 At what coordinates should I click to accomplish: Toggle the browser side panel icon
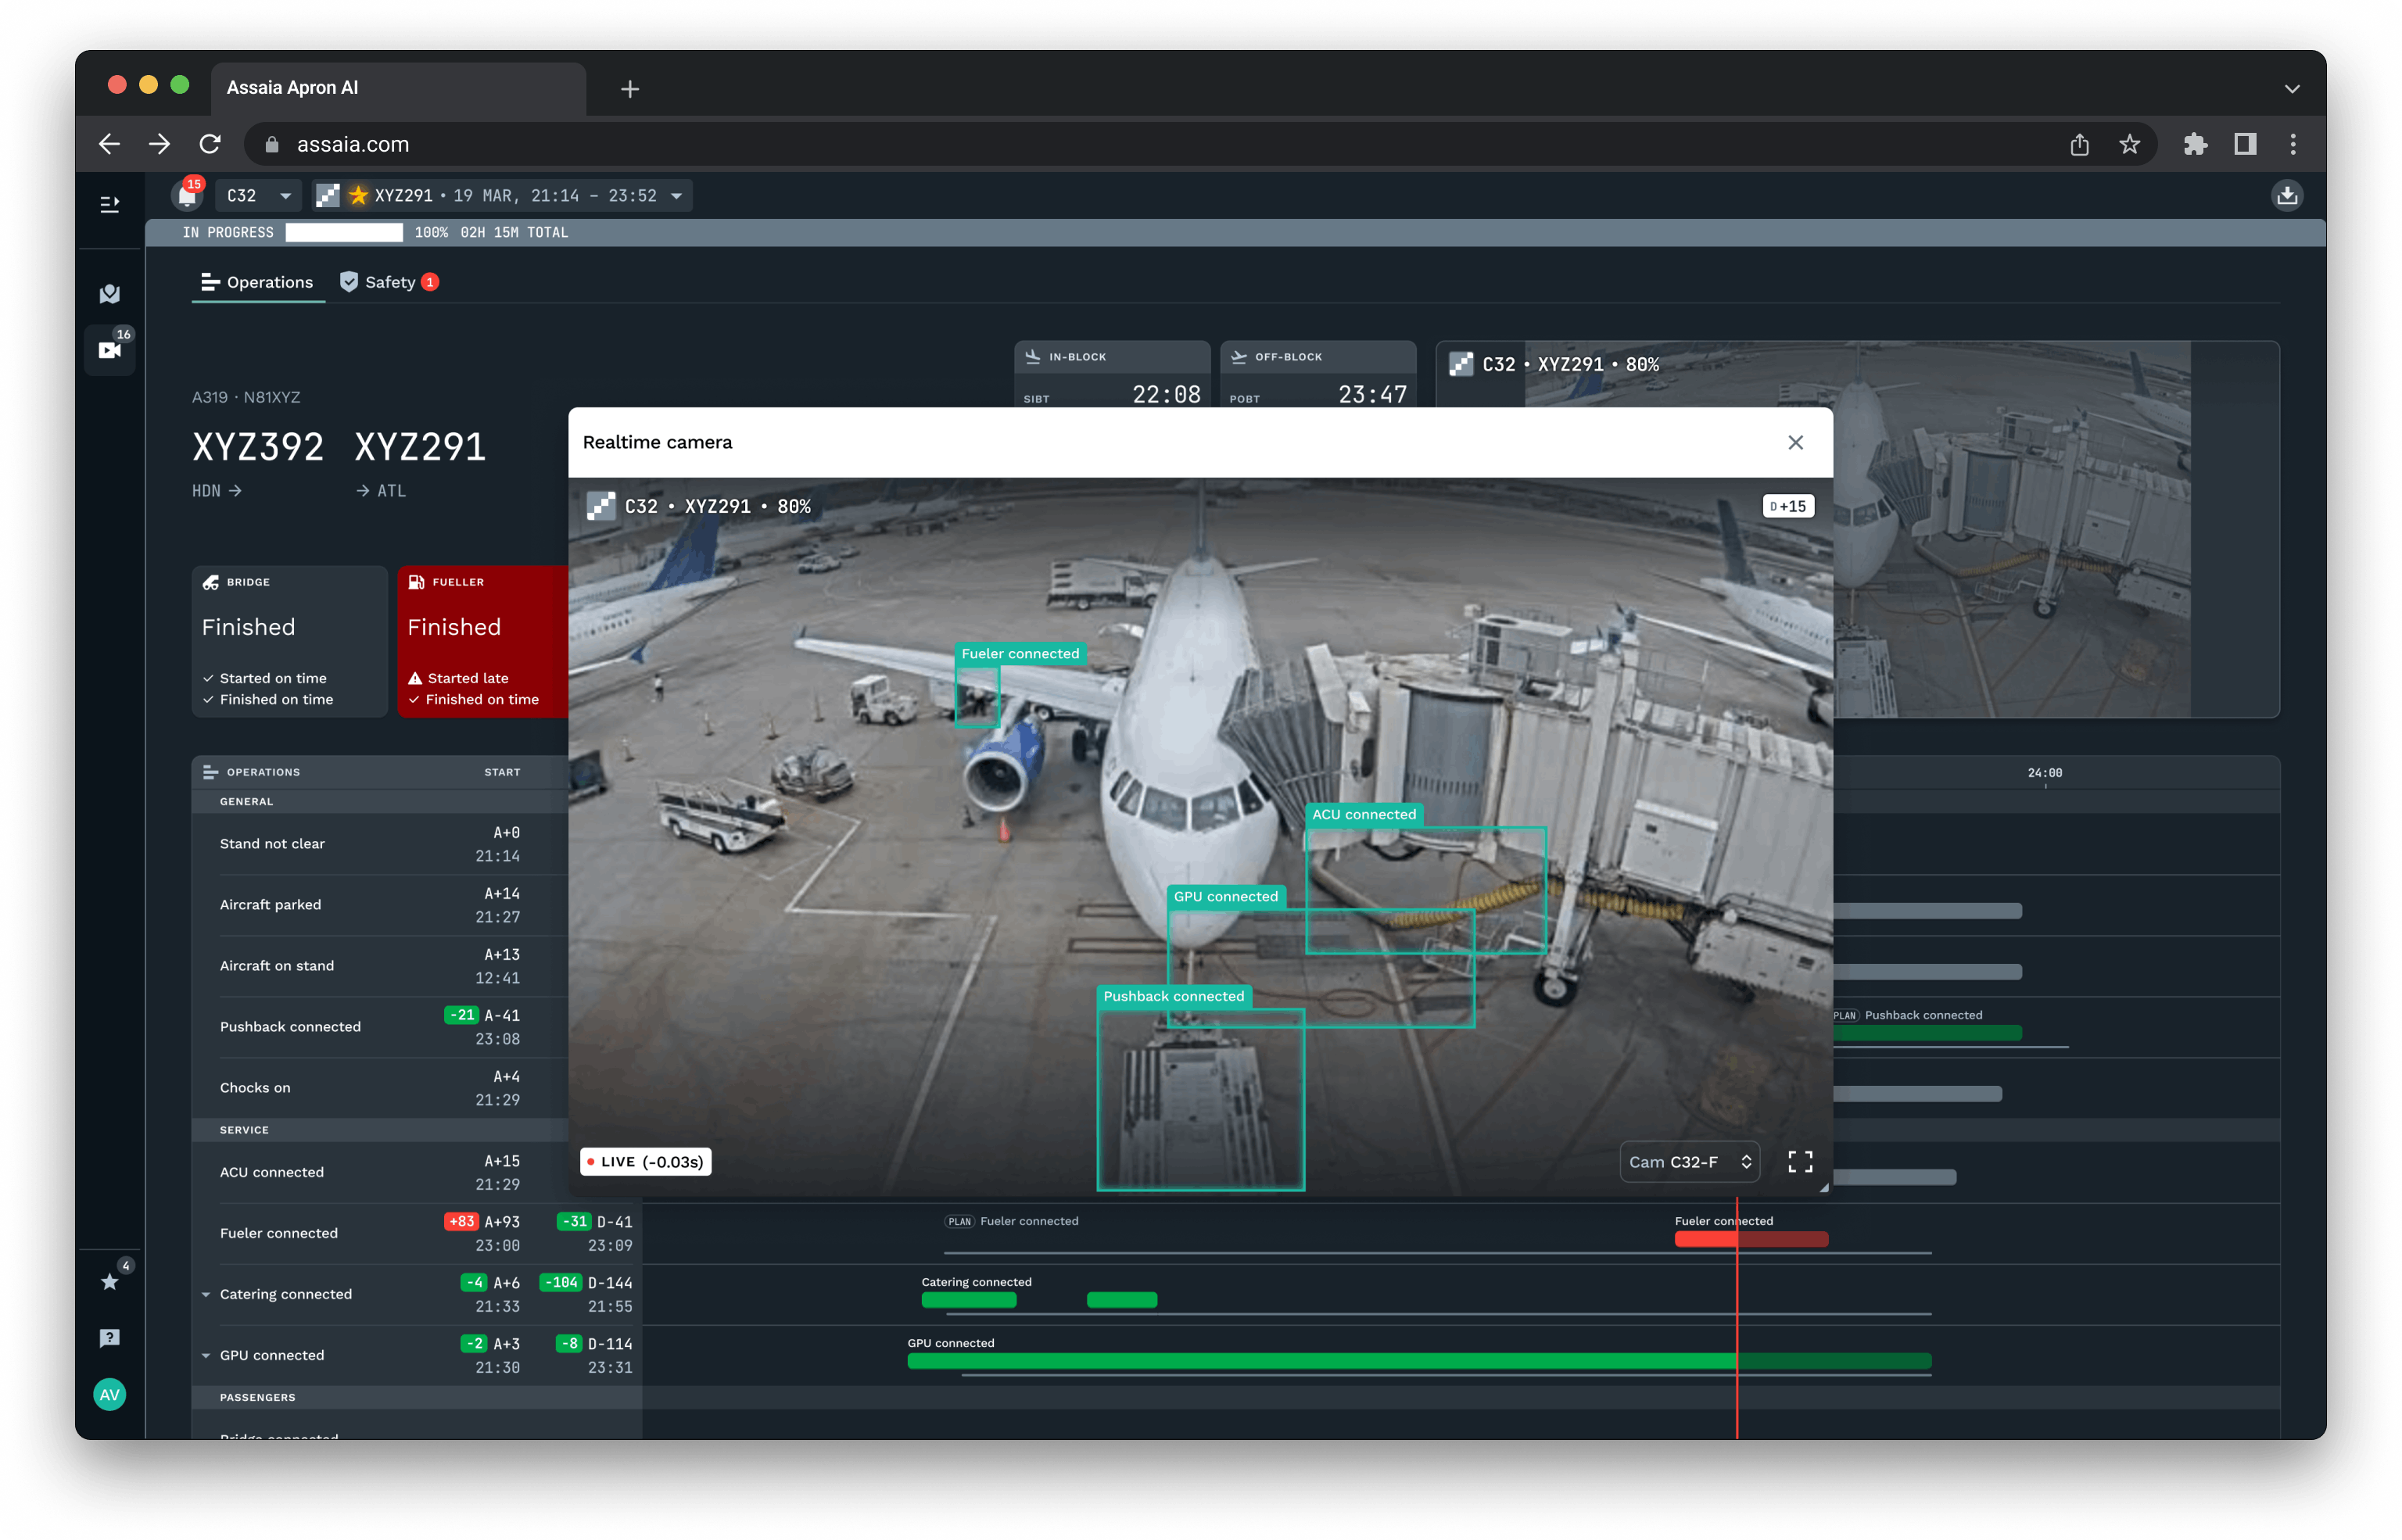(2245, 145)
